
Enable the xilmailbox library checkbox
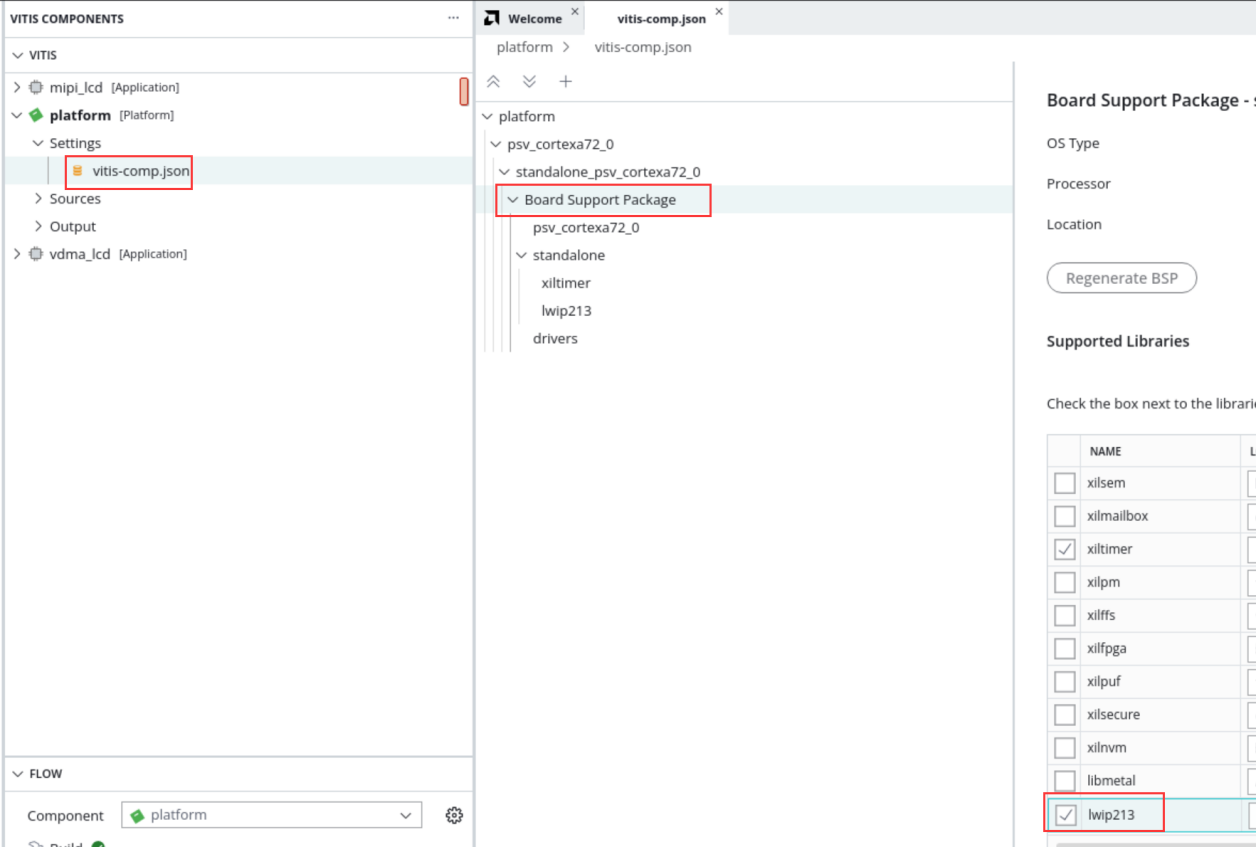pos(1065,516)
